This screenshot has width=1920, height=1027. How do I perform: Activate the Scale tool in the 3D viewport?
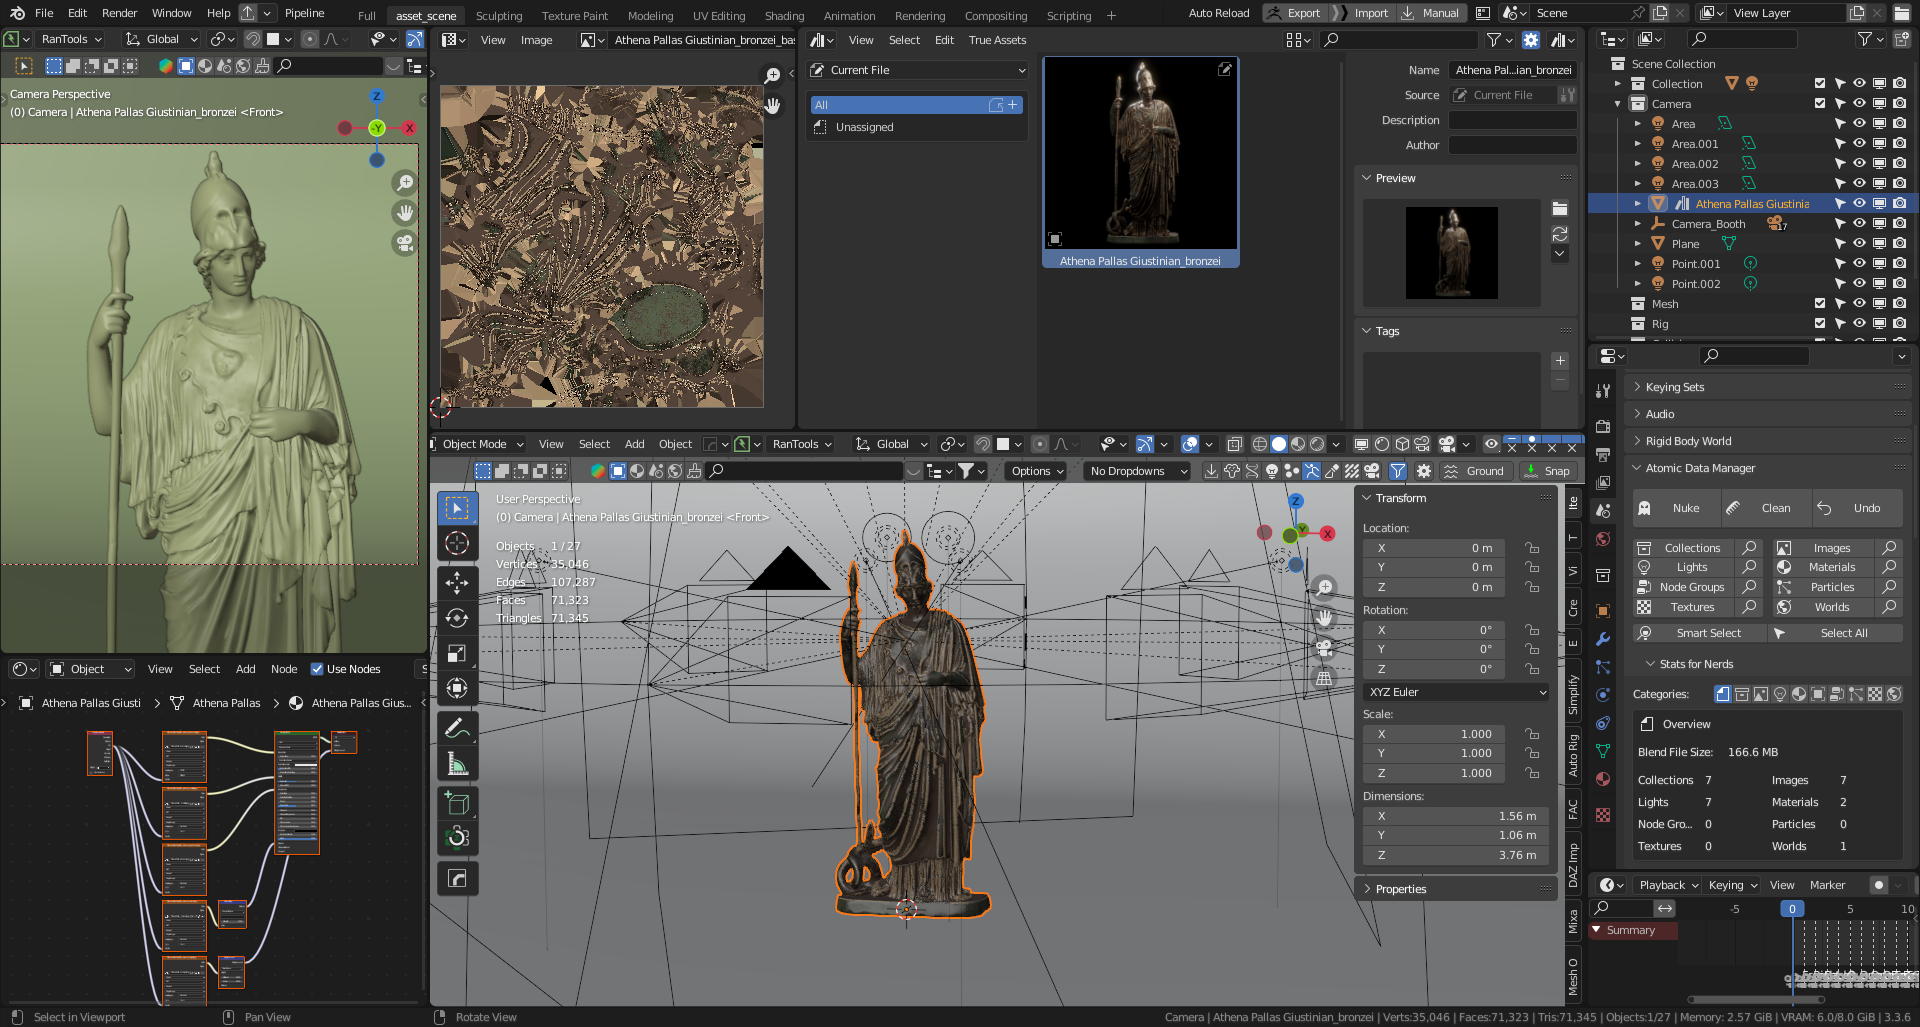457,653
